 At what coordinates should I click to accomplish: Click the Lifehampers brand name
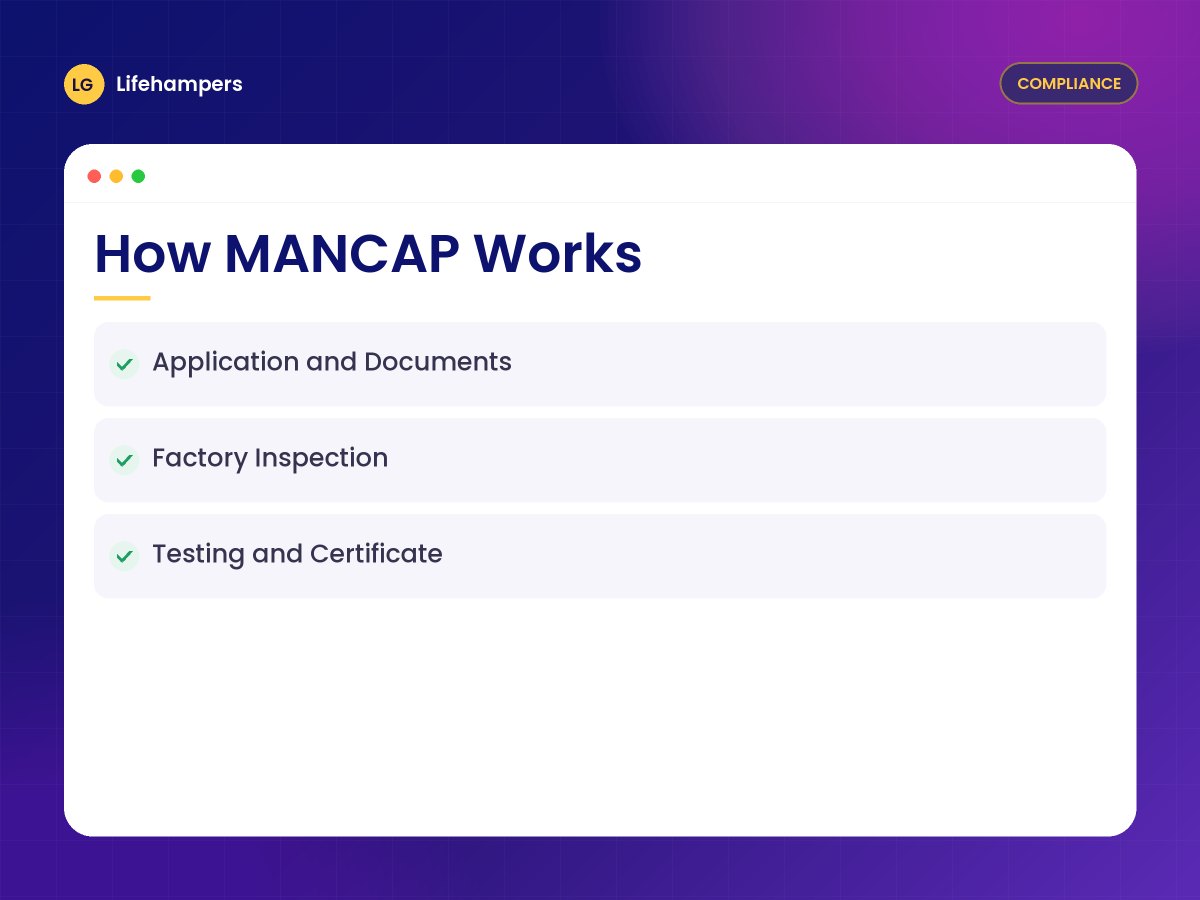click(179, 84)
